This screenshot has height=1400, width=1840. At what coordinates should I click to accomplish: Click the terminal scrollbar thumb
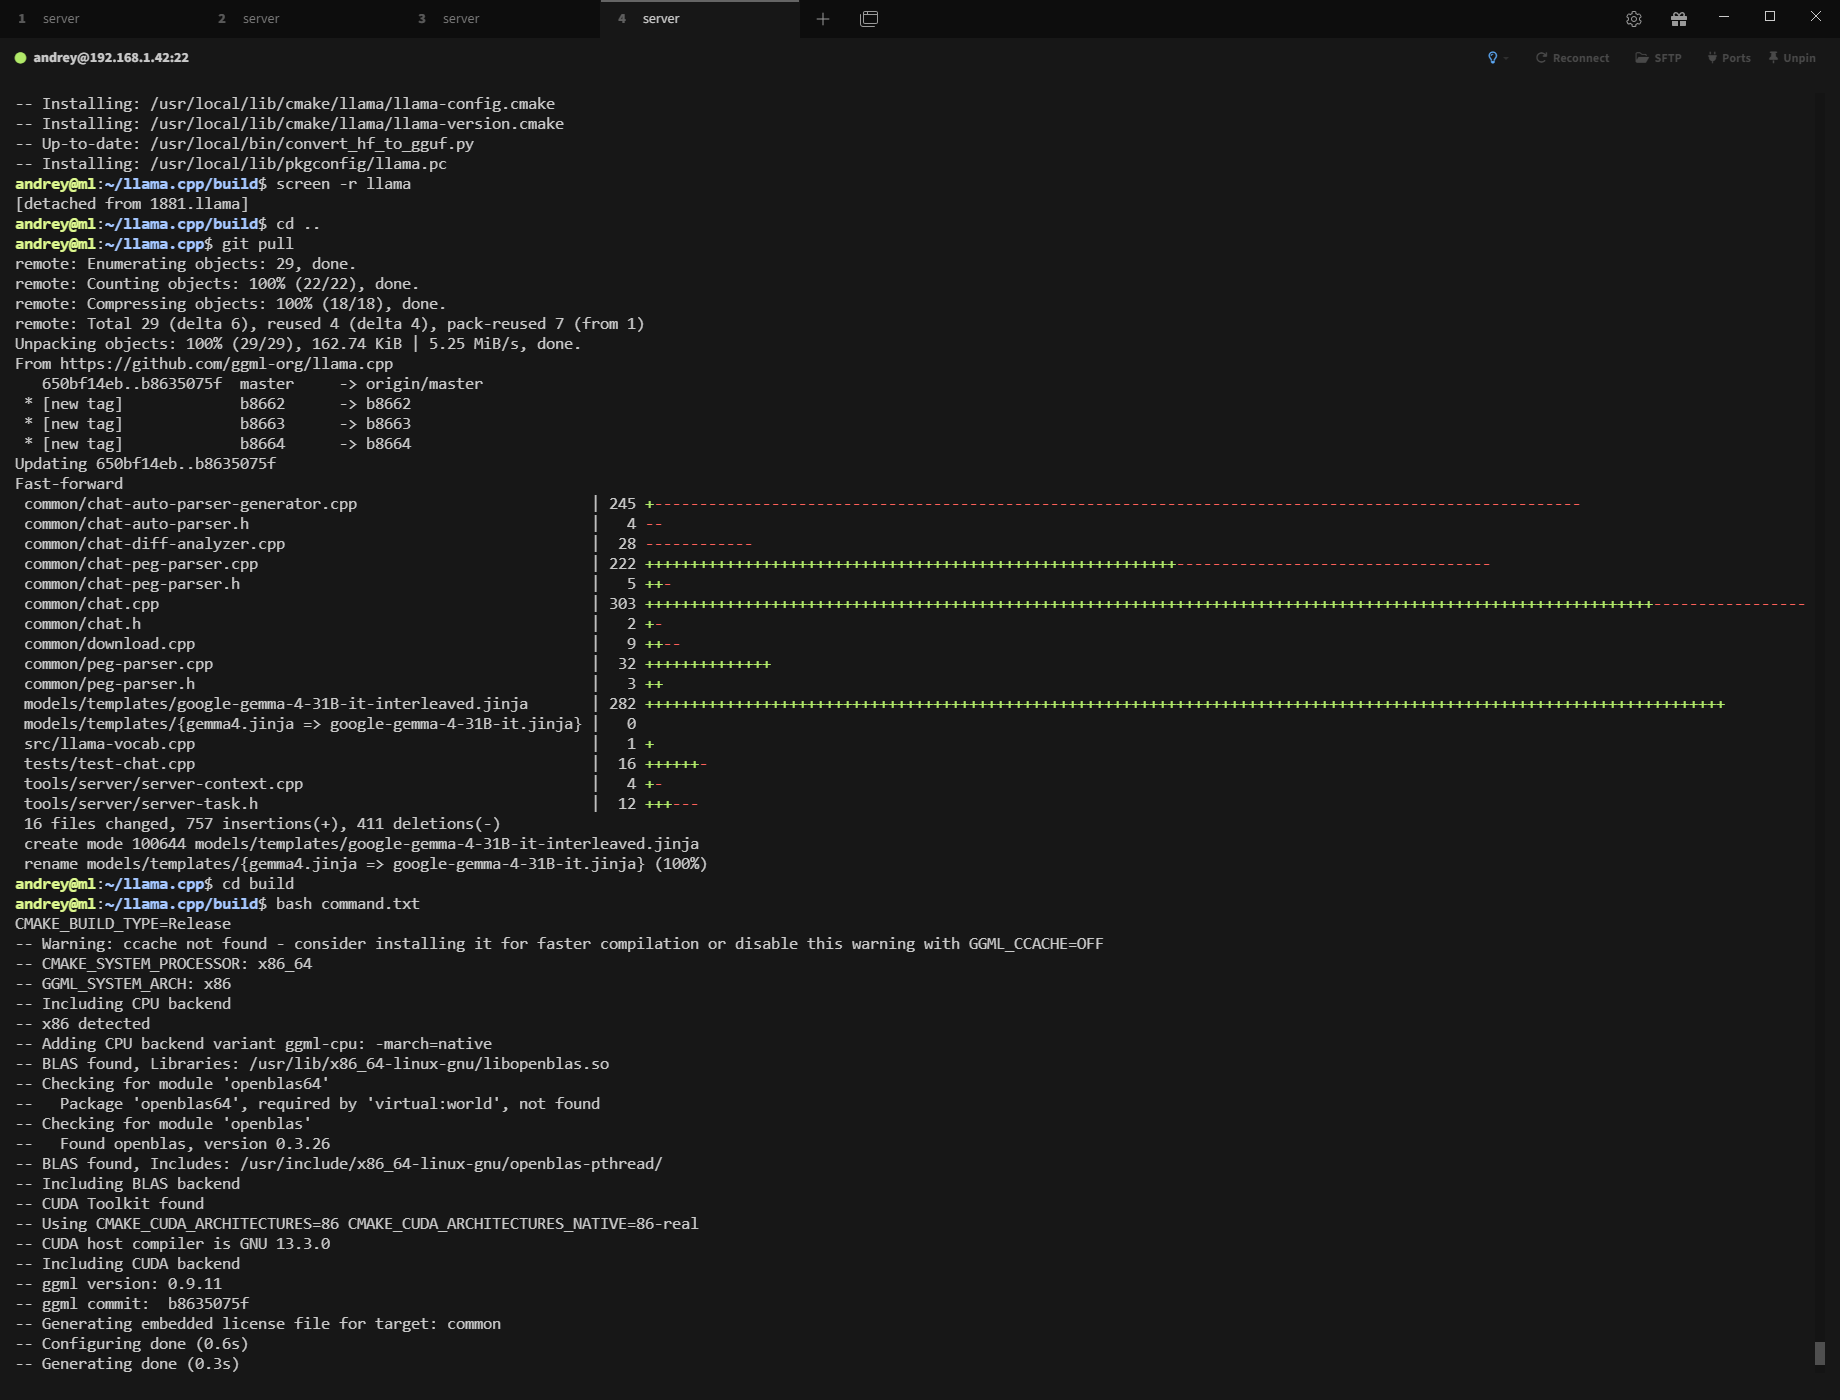[1819, 1352]
